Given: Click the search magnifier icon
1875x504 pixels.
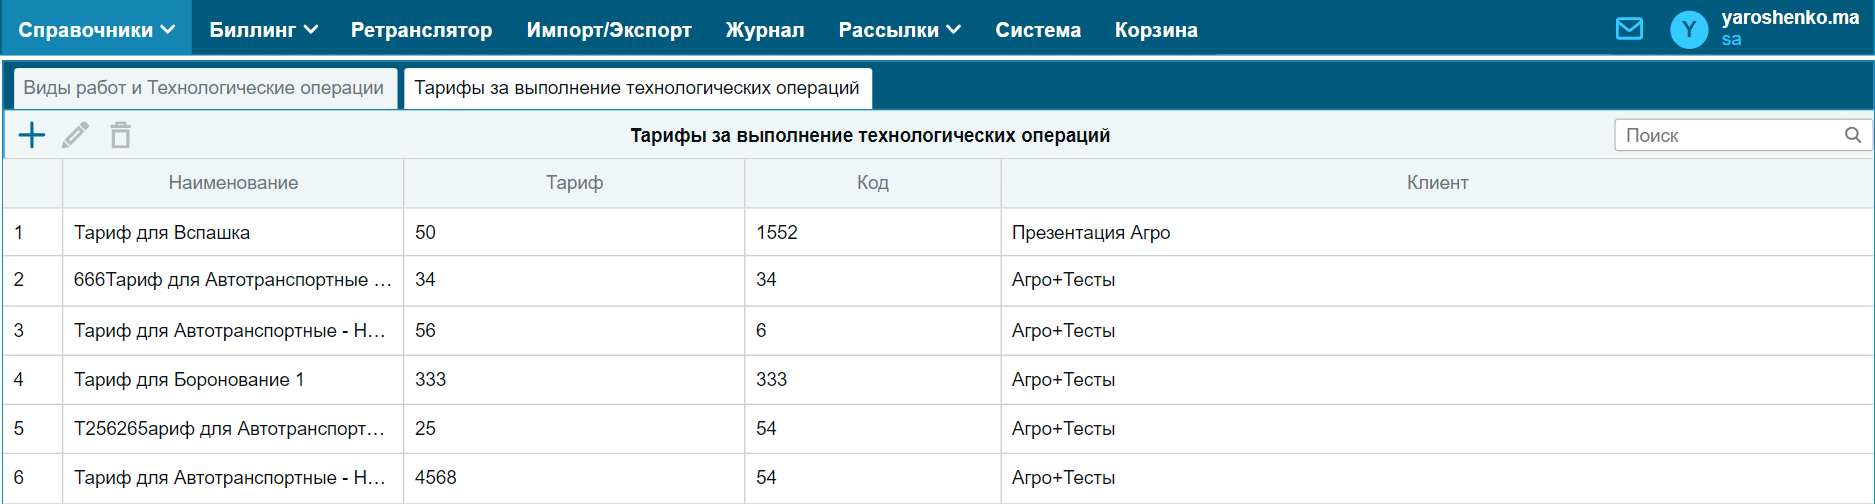Looking at the screenshot, I should [1853, 135].
